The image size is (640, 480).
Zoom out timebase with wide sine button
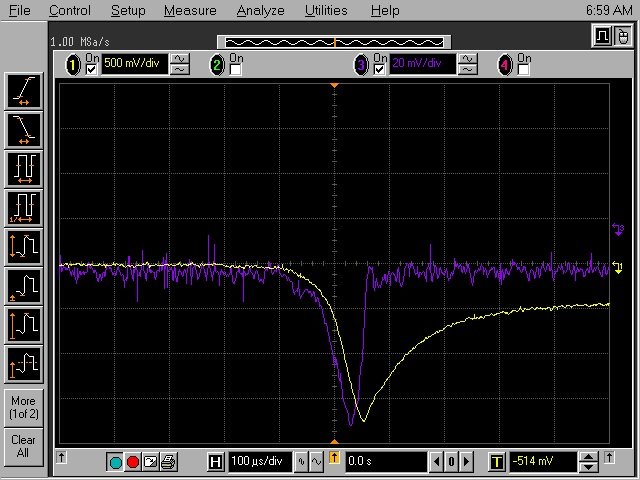(316, 462)
